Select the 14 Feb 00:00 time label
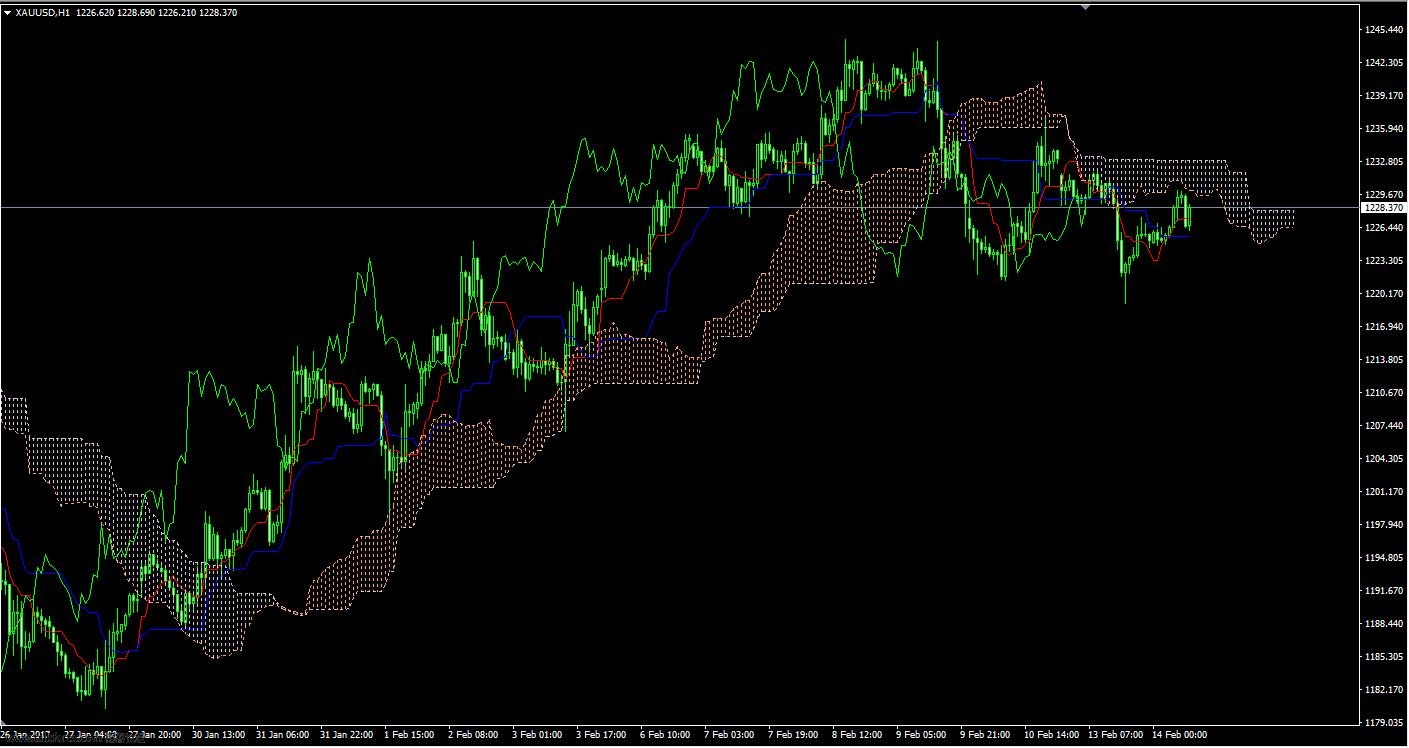Viewport: 1409px width, 748px height. [1180, 736]
